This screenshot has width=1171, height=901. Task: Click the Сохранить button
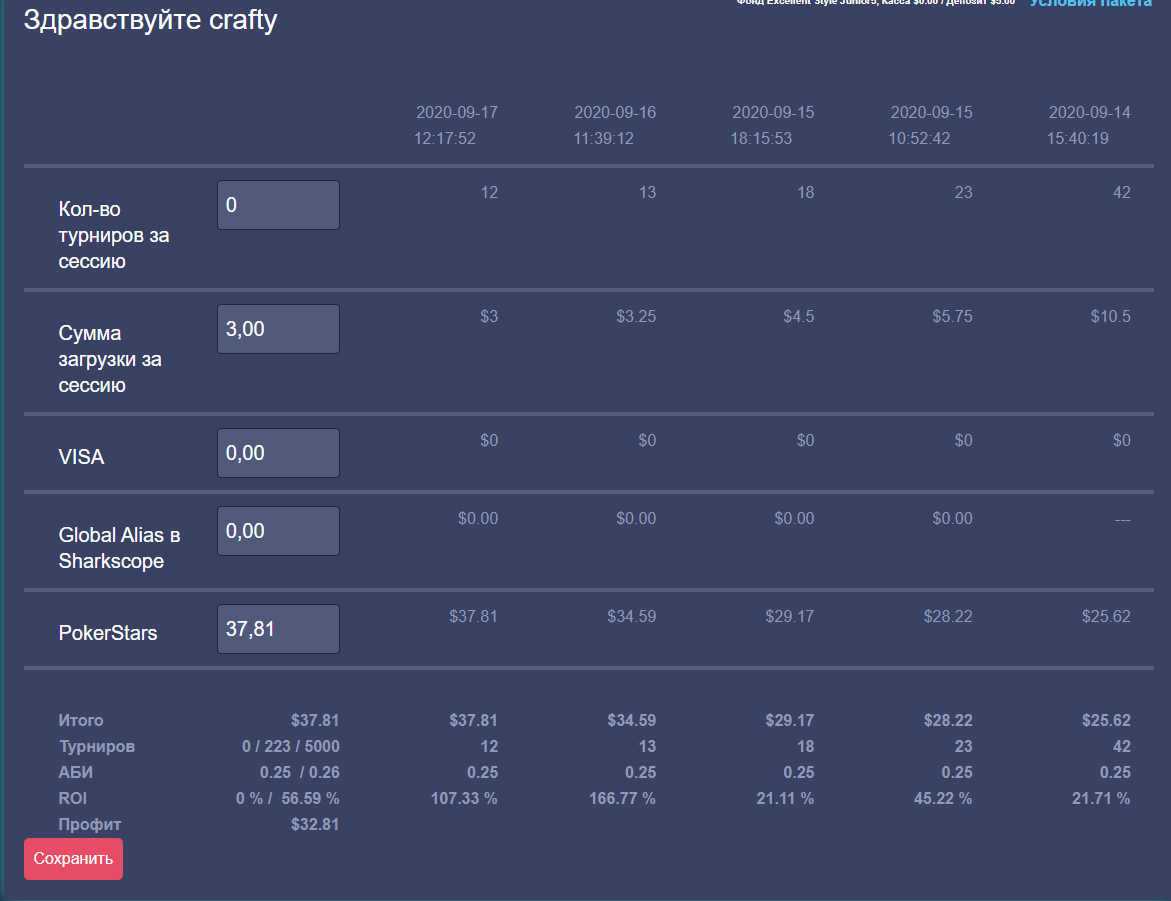pos(73,858)
